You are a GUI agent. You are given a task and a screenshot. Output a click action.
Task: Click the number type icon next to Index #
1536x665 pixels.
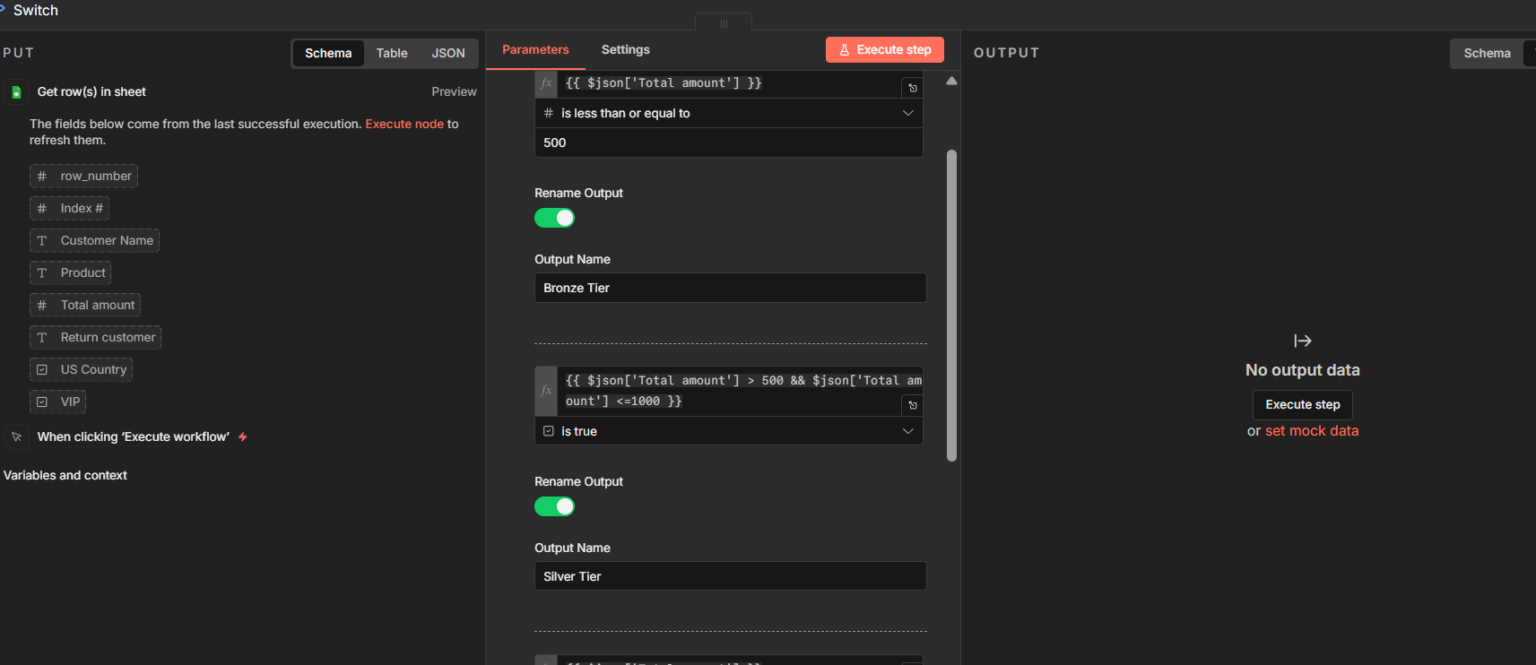42,208
